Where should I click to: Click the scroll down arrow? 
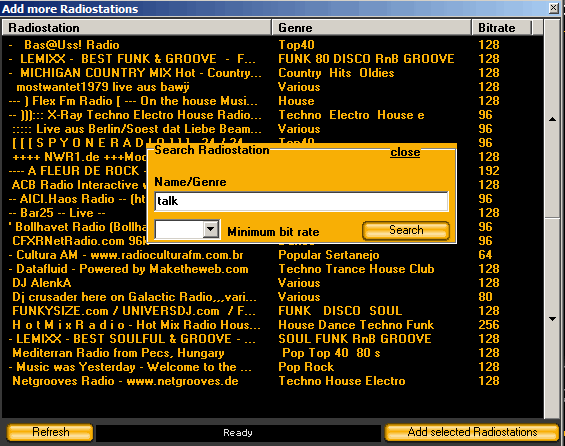tap(552, 319)
